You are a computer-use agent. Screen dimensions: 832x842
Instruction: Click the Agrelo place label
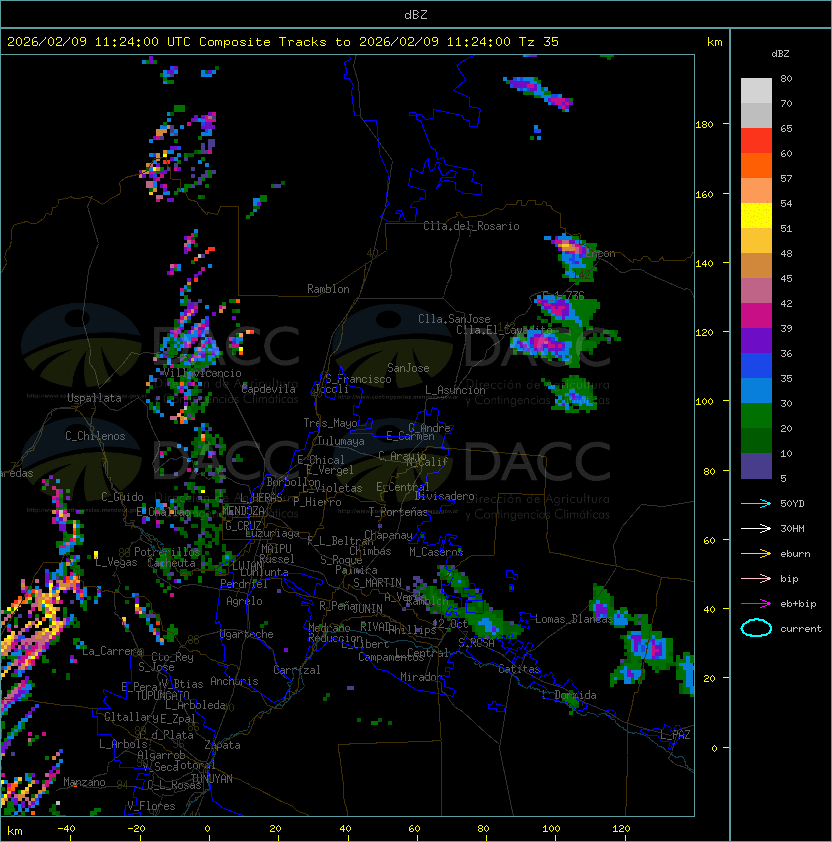244,601
